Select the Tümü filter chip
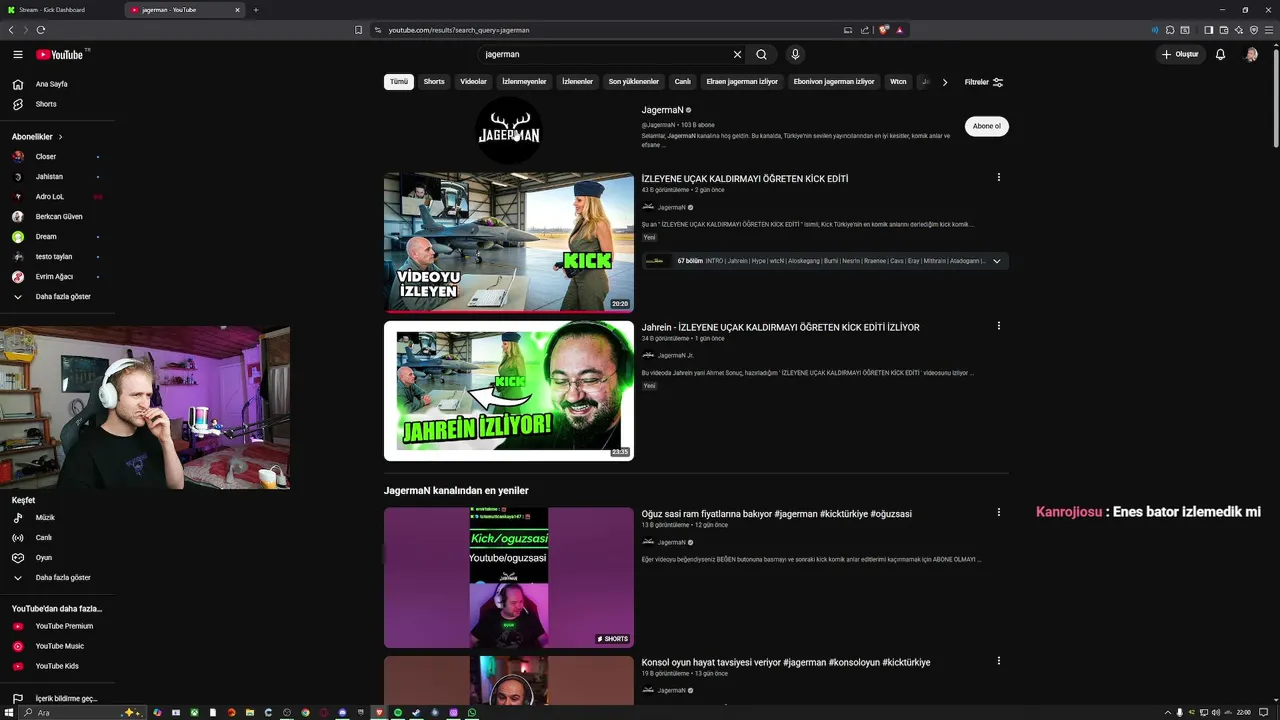This screenshot has height=720, width=1280. (x=399, y=82)
